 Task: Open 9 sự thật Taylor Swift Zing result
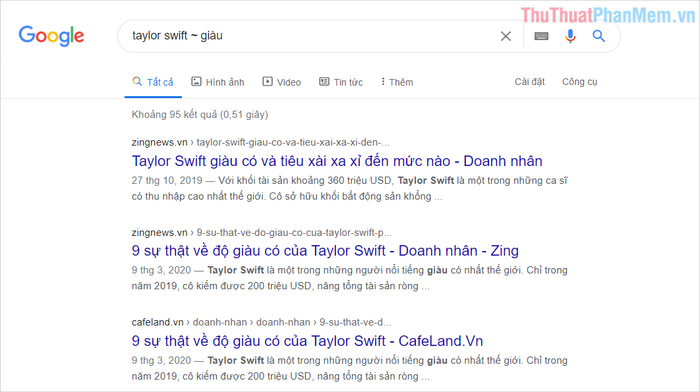pos(325,251)
